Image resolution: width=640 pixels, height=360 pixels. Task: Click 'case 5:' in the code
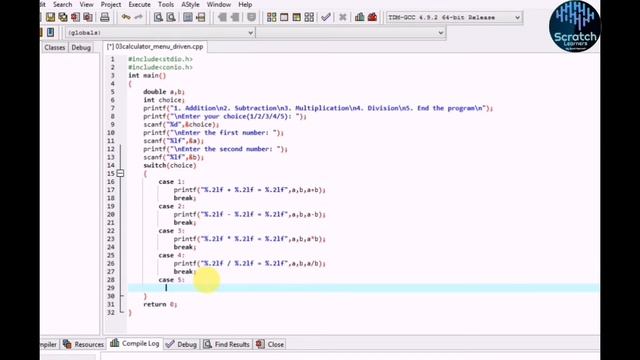click(x=171, y=280)
